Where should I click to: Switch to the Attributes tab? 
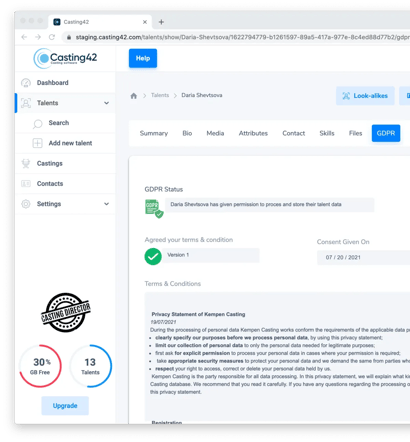click(253, 133)
